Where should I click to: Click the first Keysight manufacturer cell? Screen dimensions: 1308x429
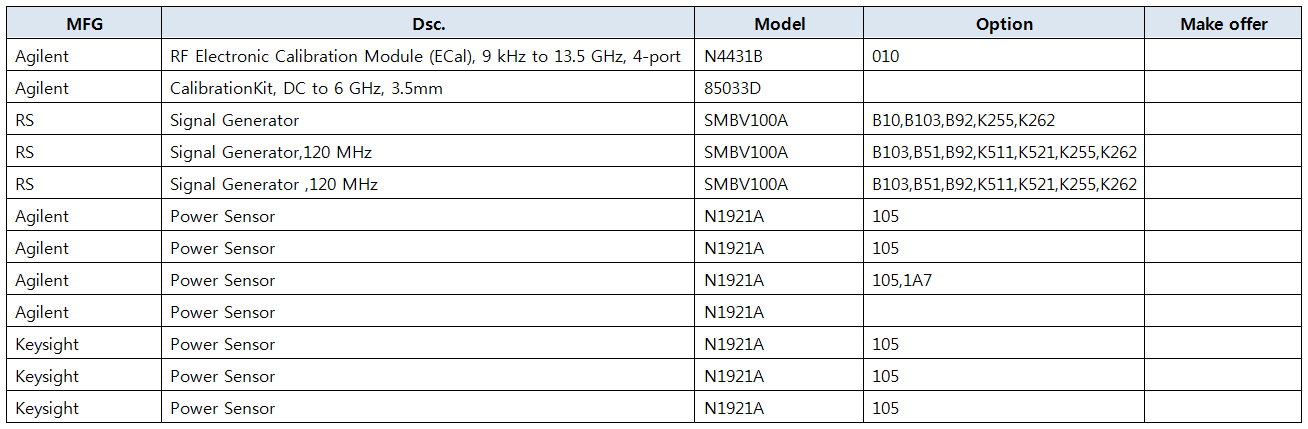47,344
